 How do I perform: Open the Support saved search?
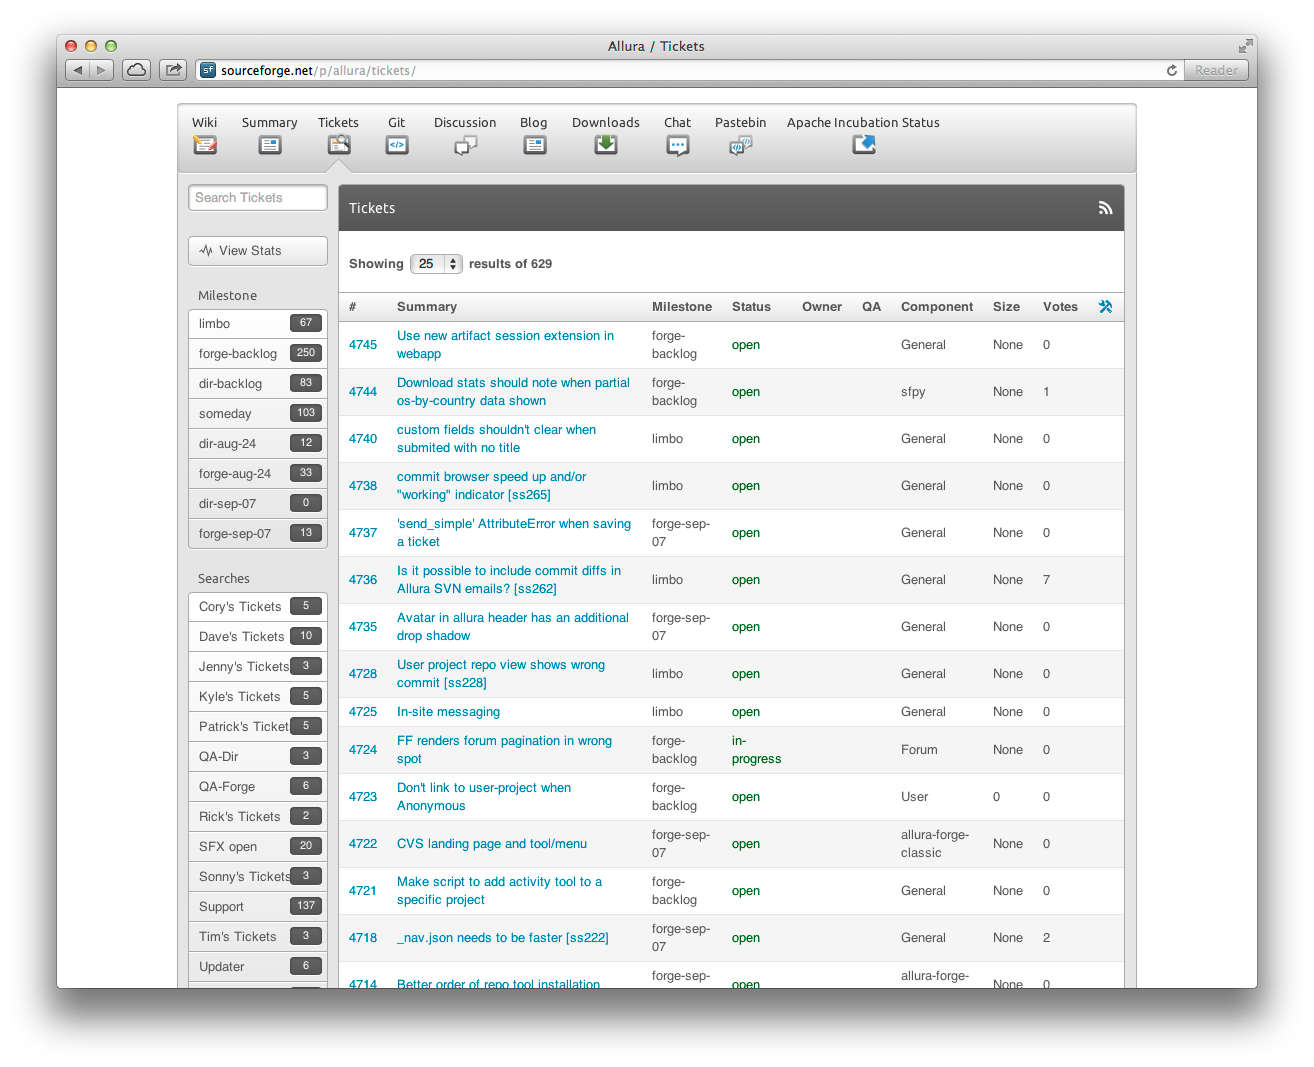pyautogui.click(x=258, y=907)
